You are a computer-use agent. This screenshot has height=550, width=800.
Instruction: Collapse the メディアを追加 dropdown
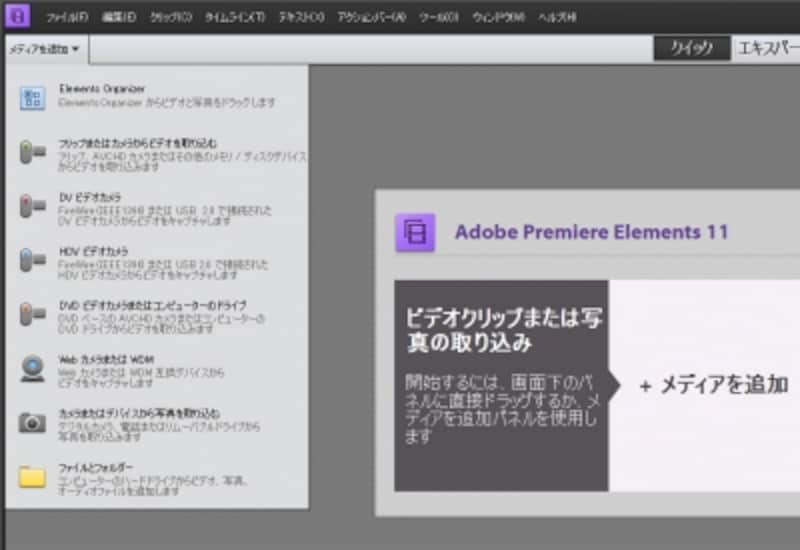pyautogui.click(x=45, y=49)
